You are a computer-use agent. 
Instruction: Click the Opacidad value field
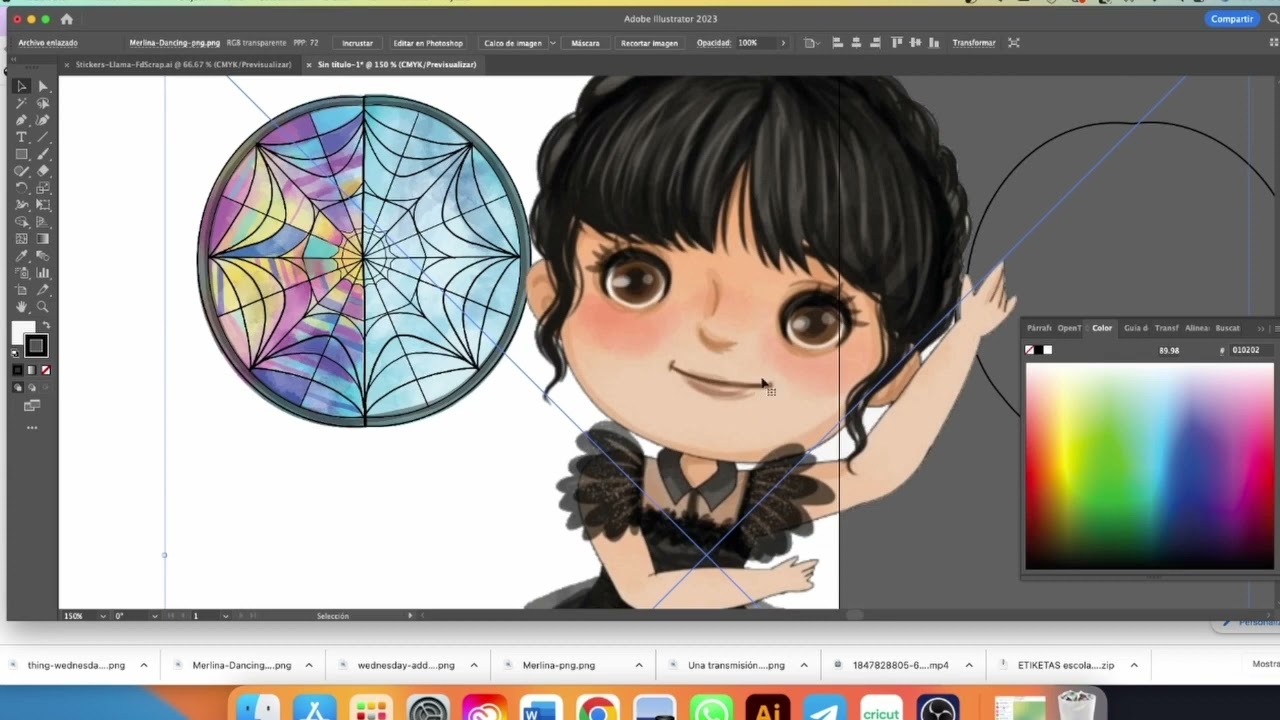(x=755, y=43)
